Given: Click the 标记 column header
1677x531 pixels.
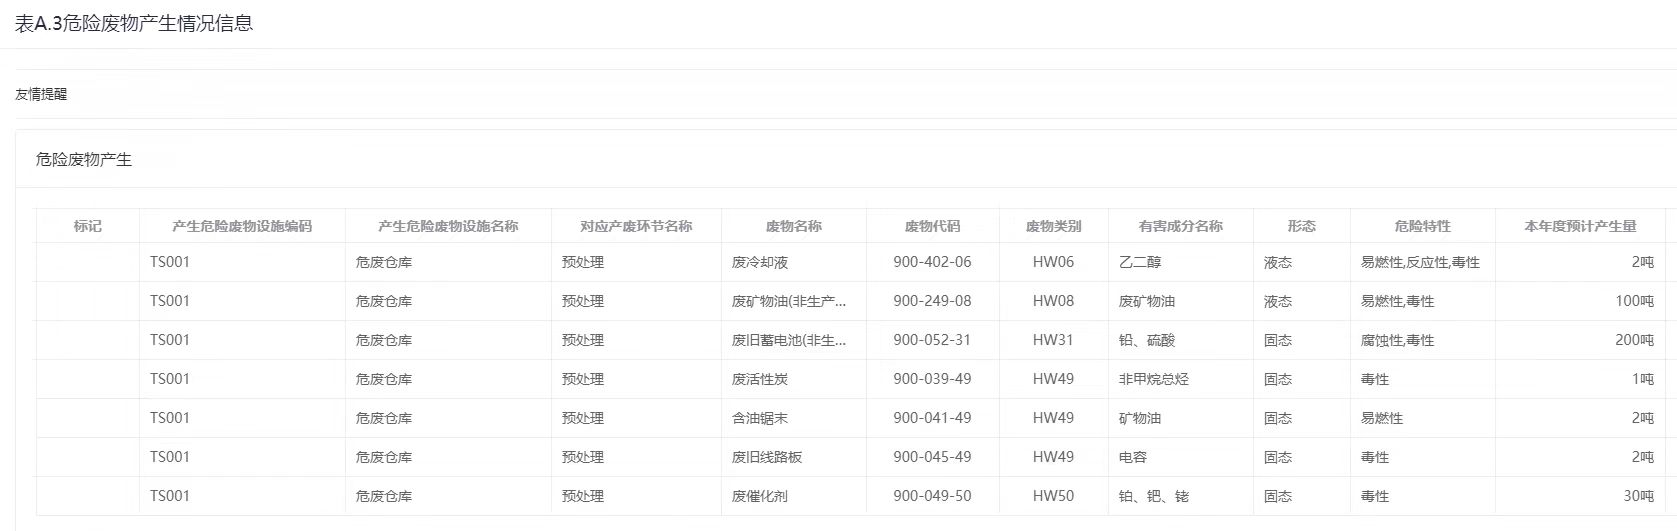Looking at the screenshot, I should [87, 226].
